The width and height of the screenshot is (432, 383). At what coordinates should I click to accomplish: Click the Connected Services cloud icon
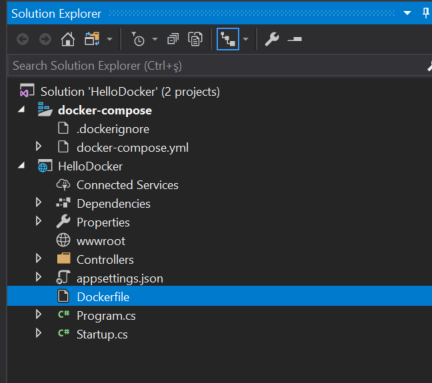63,184
